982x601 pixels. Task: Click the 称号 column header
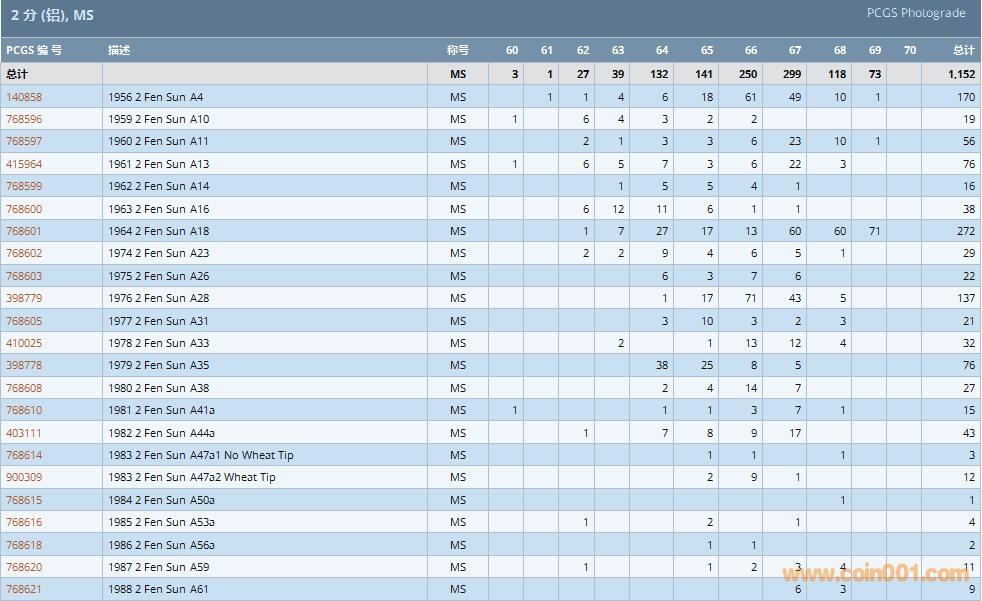(458, 50)
